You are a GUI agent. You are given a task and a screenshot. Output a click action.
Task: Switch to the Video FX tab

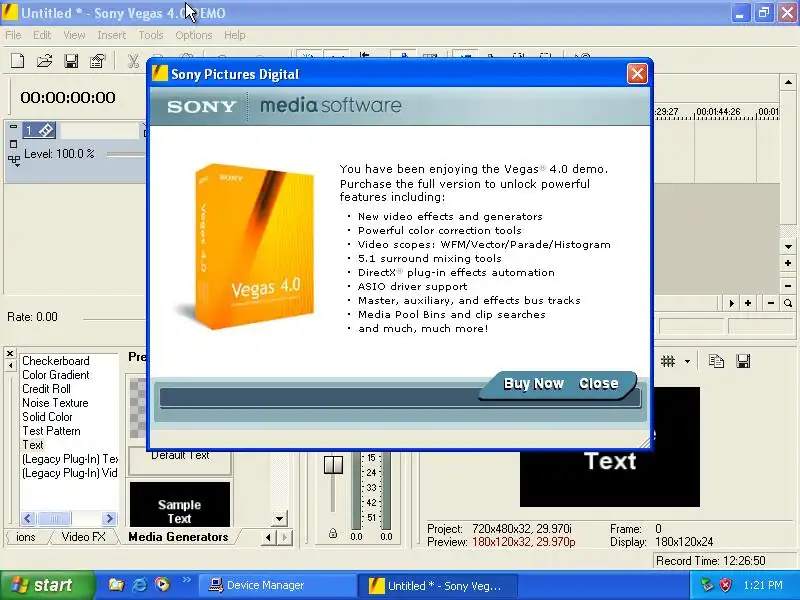[x=83, y=537]
